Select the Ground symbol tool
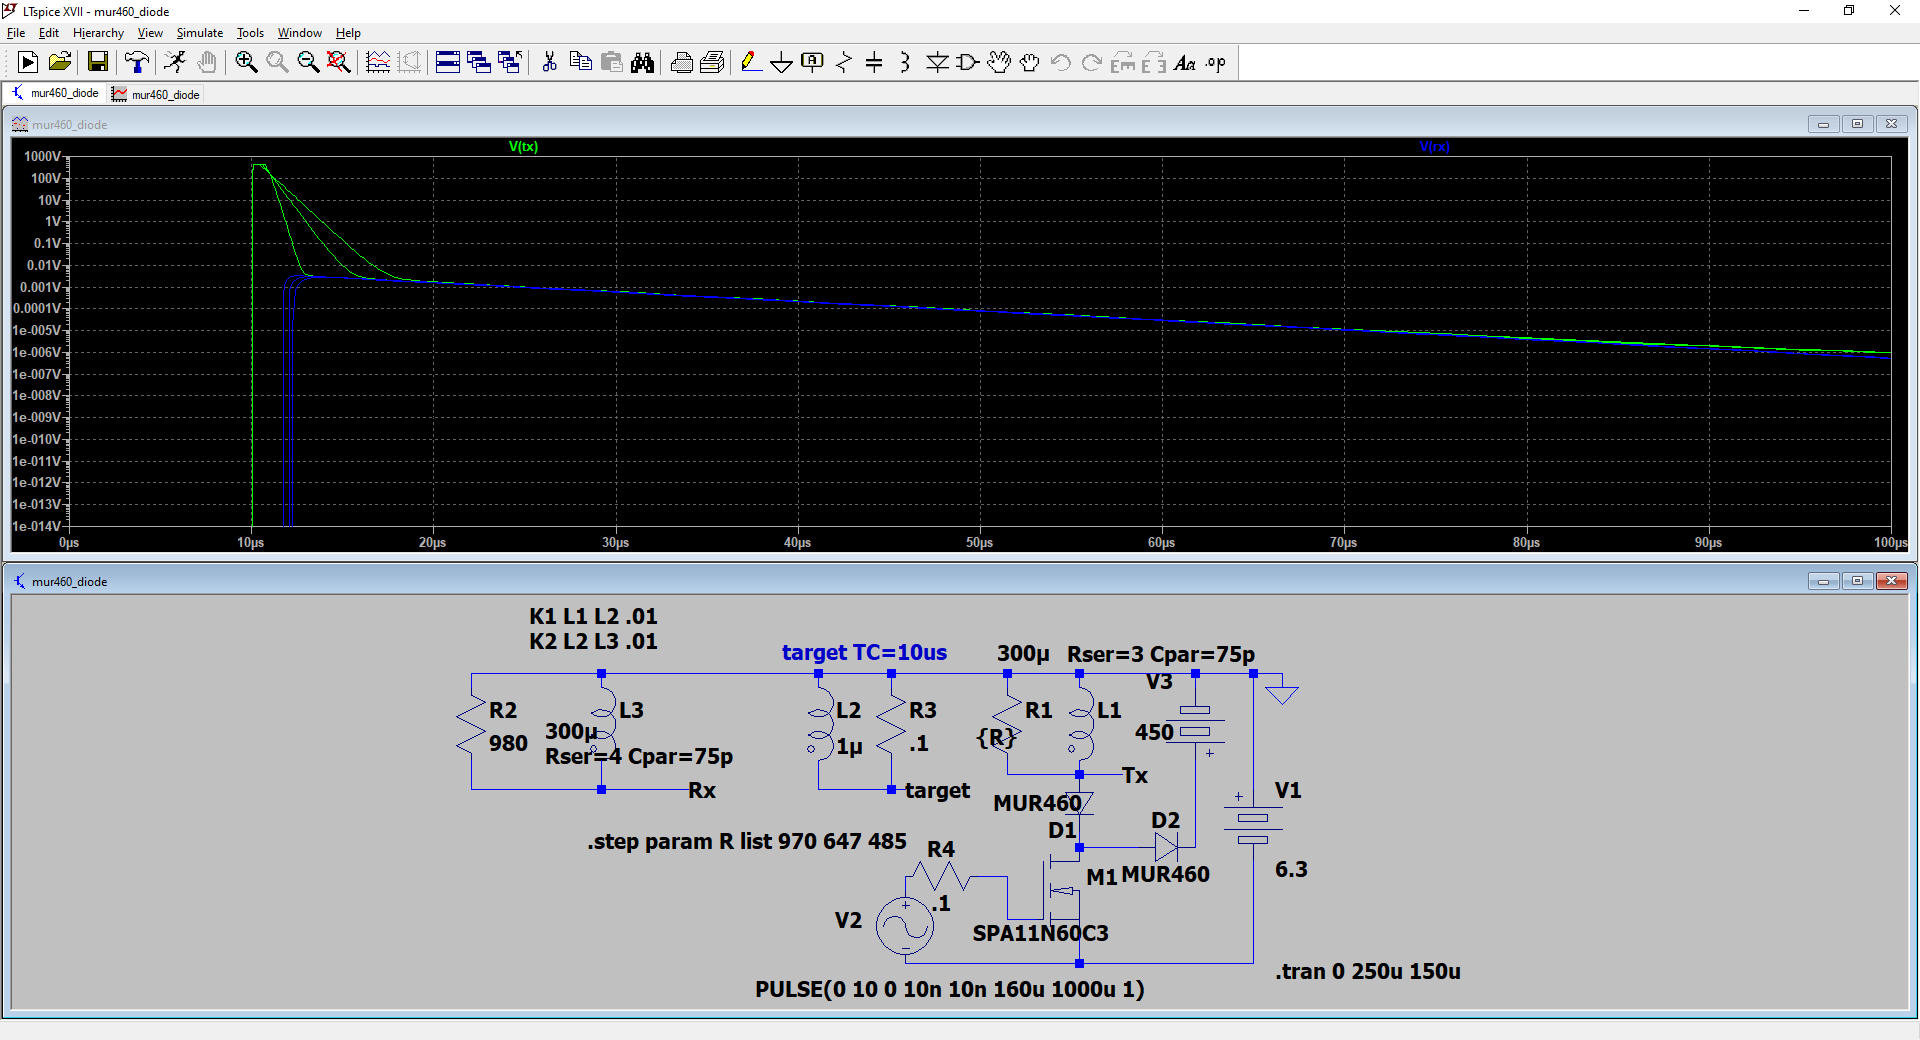 781,62
